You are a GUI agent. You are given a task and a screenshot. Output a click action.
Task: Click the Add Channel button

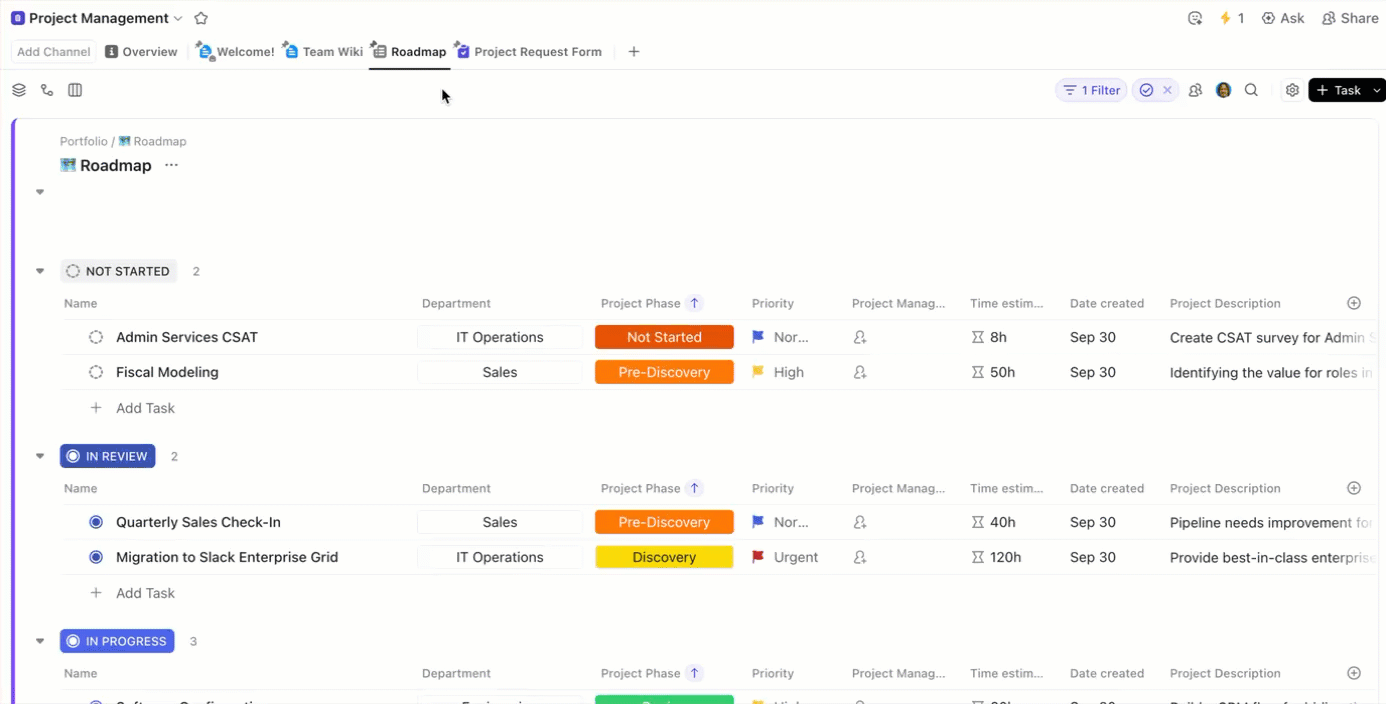[52, 51]
